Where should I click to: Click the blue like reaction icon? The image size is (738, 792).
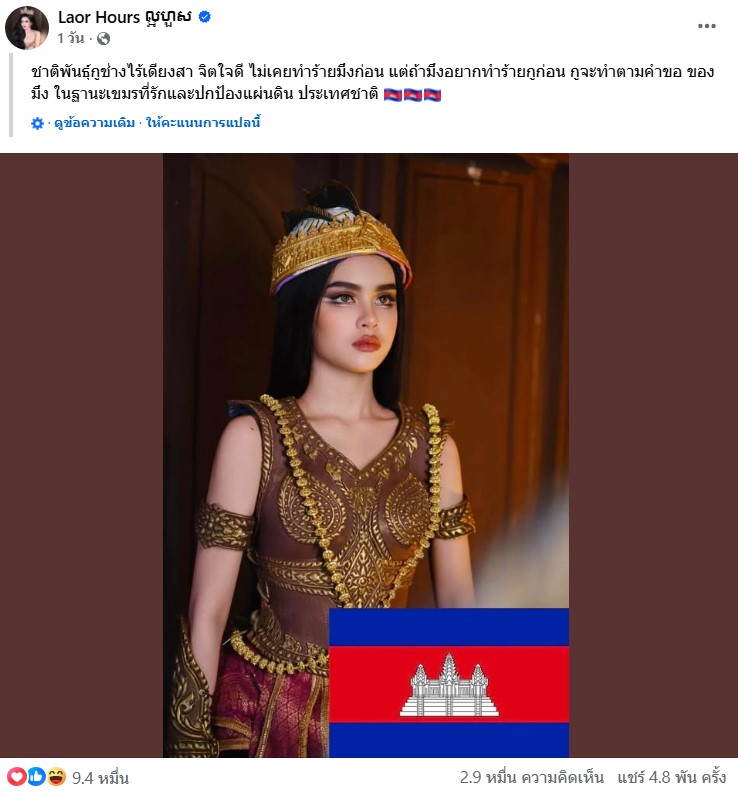point(36,776)
